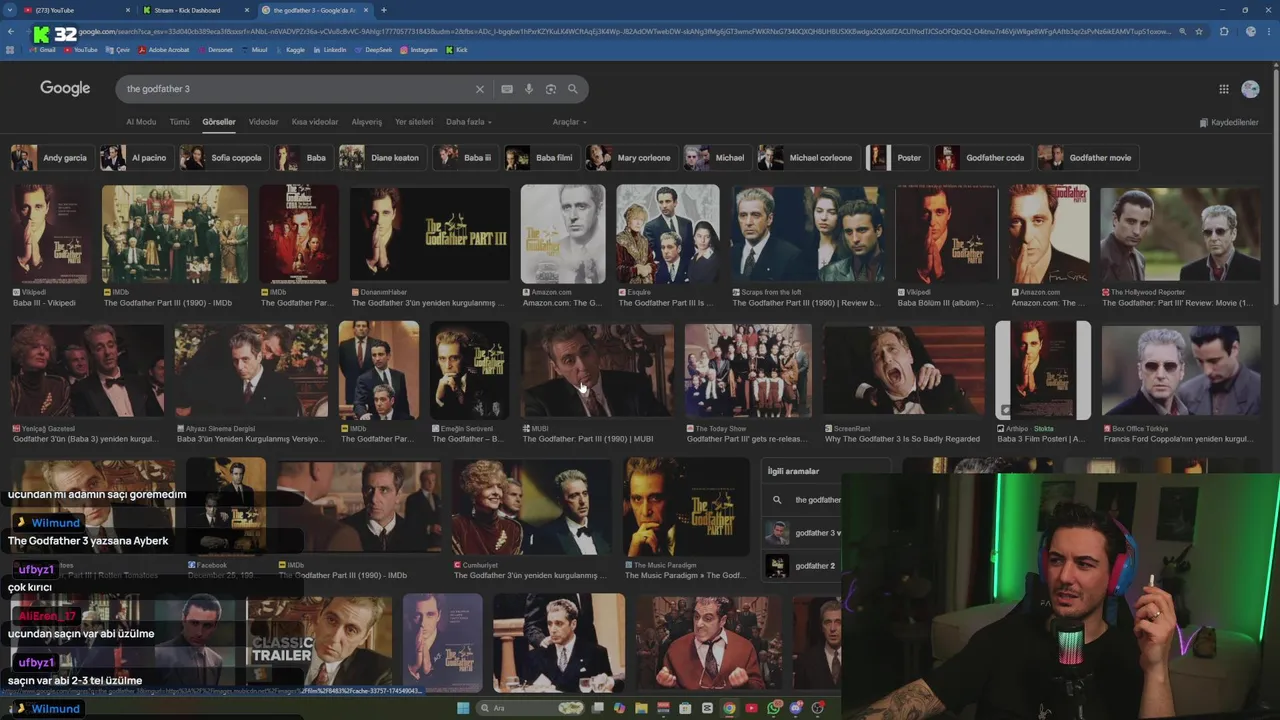The height and width of the screenshot is (720, 1280).
Task: Open the YouTube app on the taskbar
Action: pyautogui.click(x=752, y=708)
